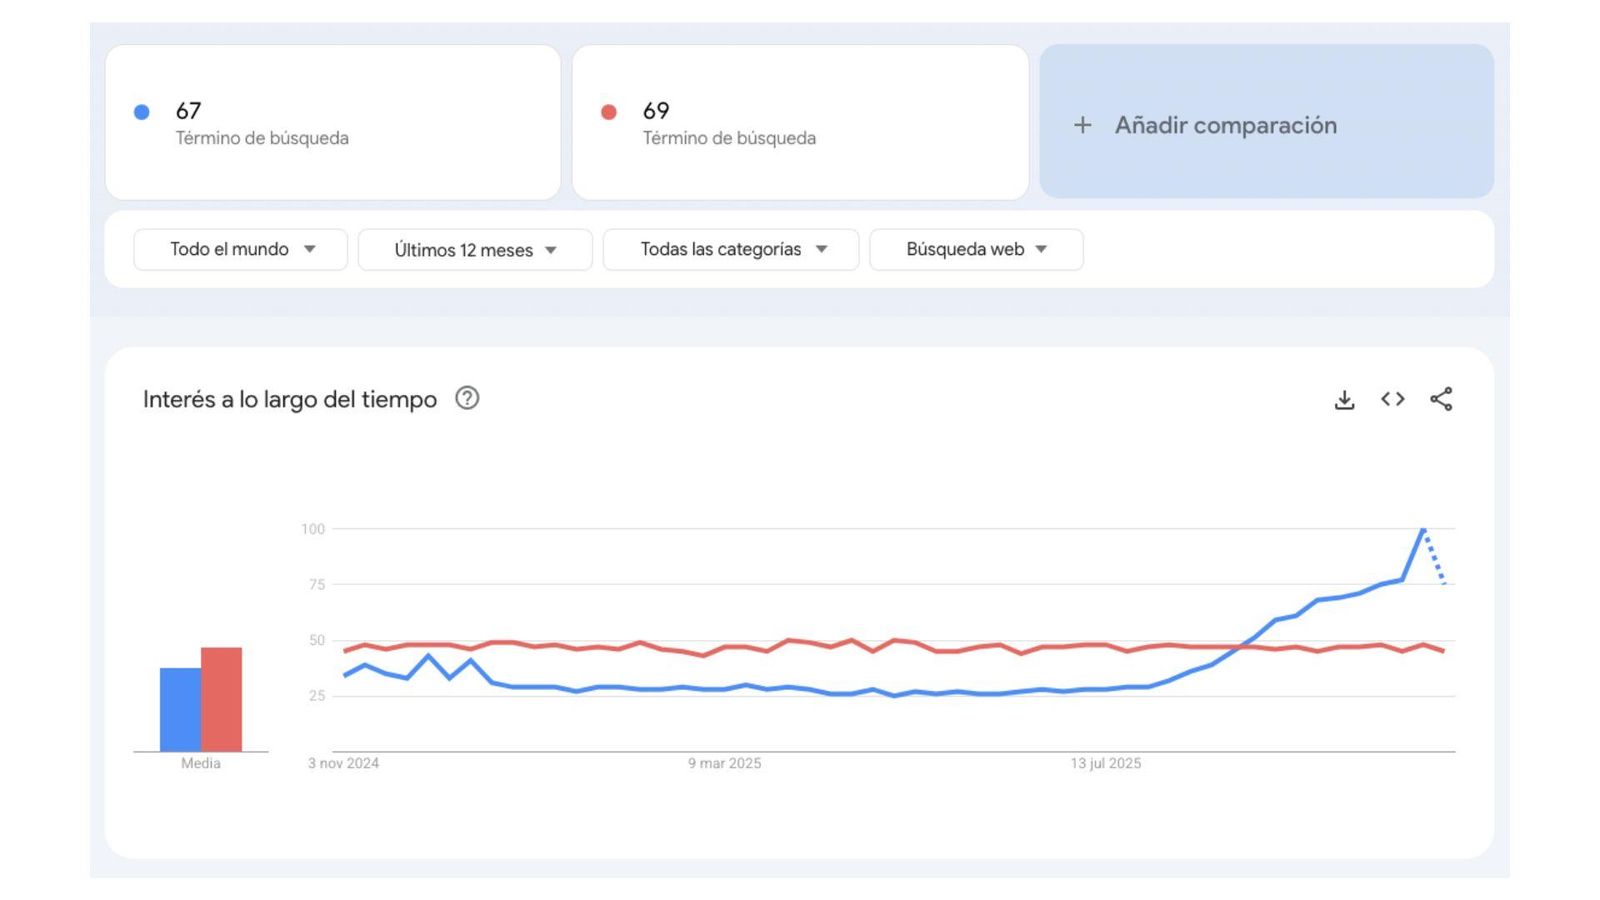This screenshot has height=900, width=1600.
Task: Select the search term card for 67
Action: (x=333, y=122)
